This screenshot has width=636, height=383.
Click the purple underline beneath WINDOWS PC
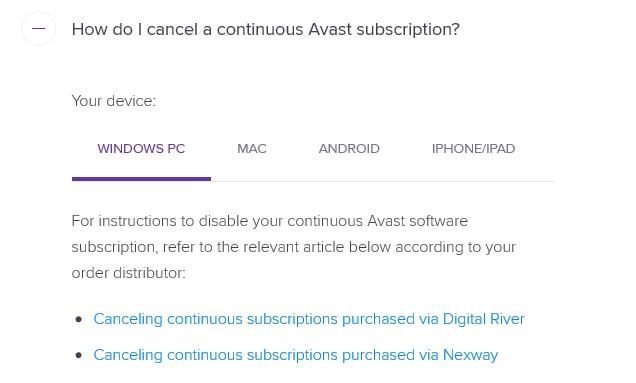click(141, 179)
